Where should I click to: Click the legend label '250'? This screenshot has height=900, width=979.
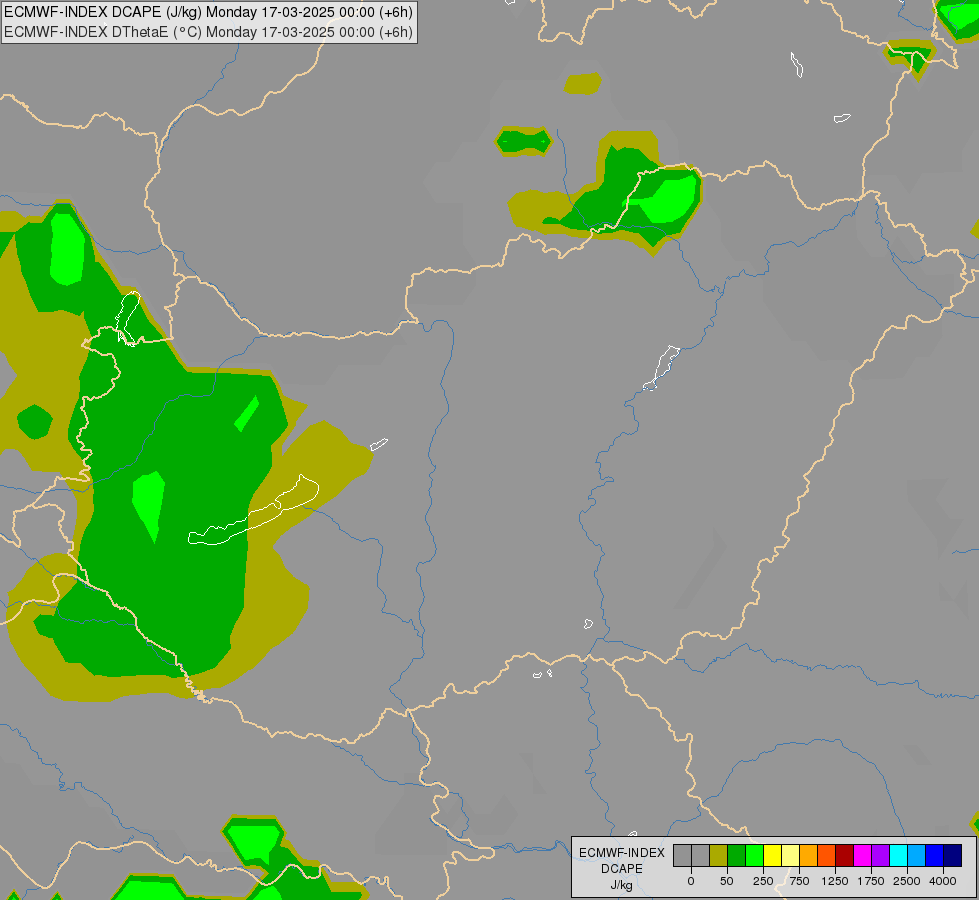click(x=763, y=881)
